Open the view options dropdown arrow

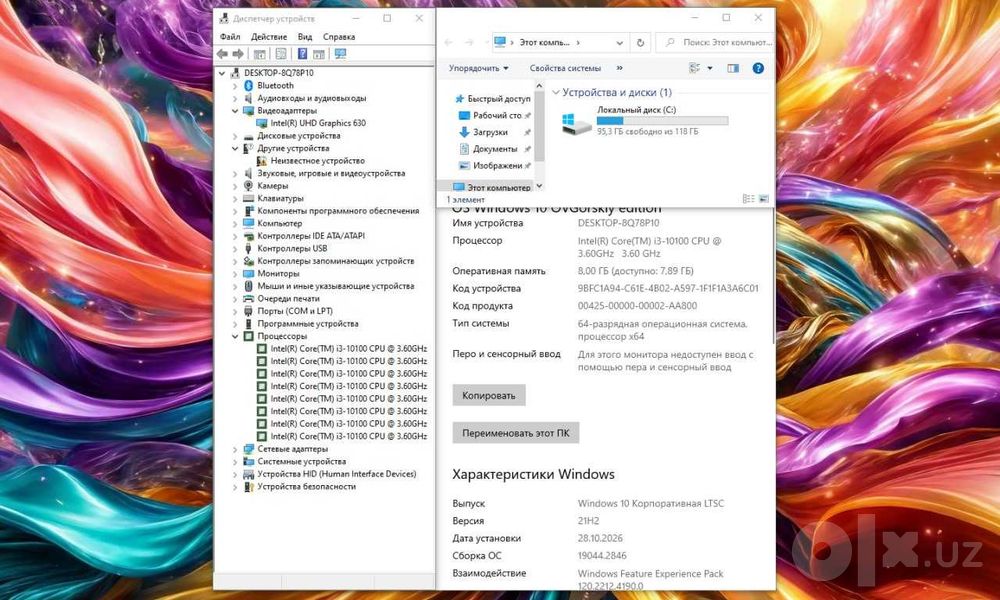click(x=710, y=68)
